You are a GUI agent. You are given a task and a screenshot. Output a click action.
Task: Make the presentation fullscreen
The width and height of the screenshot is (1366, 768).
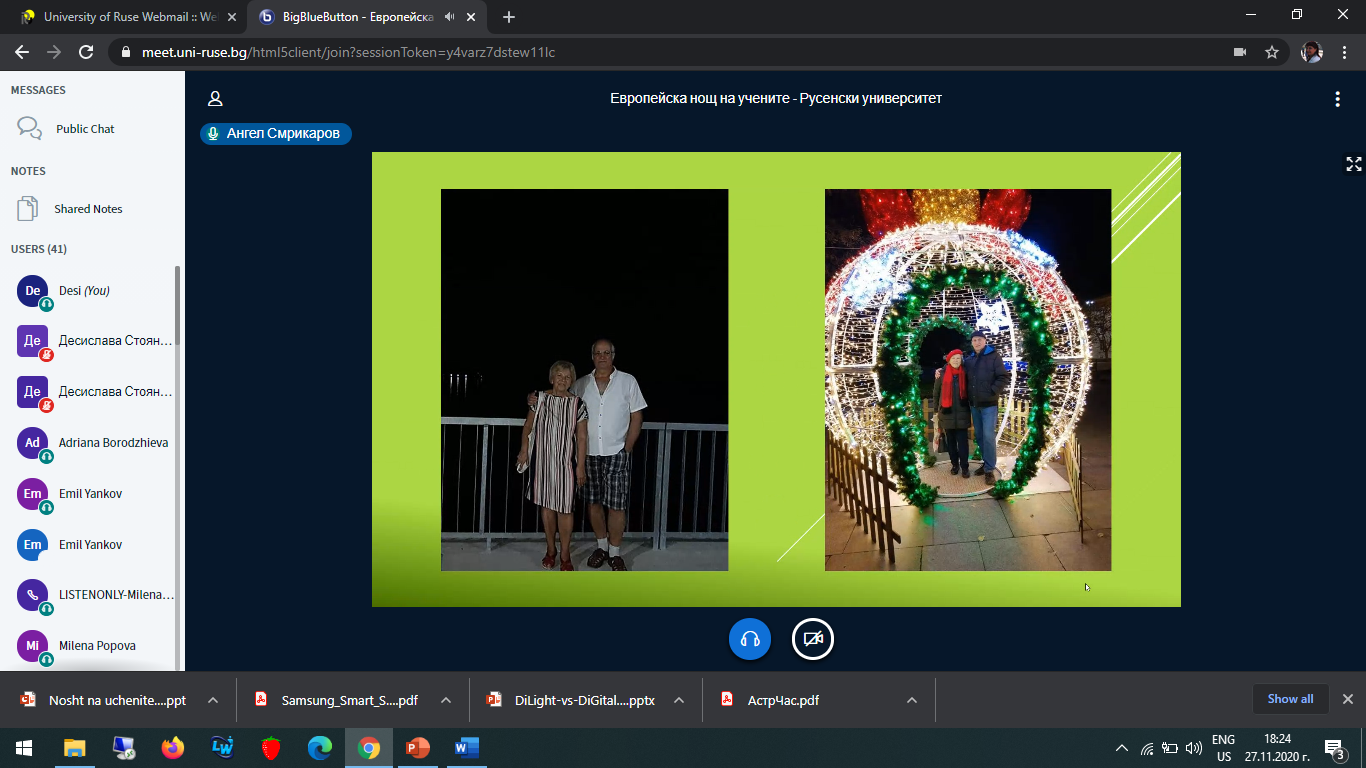click(1353, 164)
